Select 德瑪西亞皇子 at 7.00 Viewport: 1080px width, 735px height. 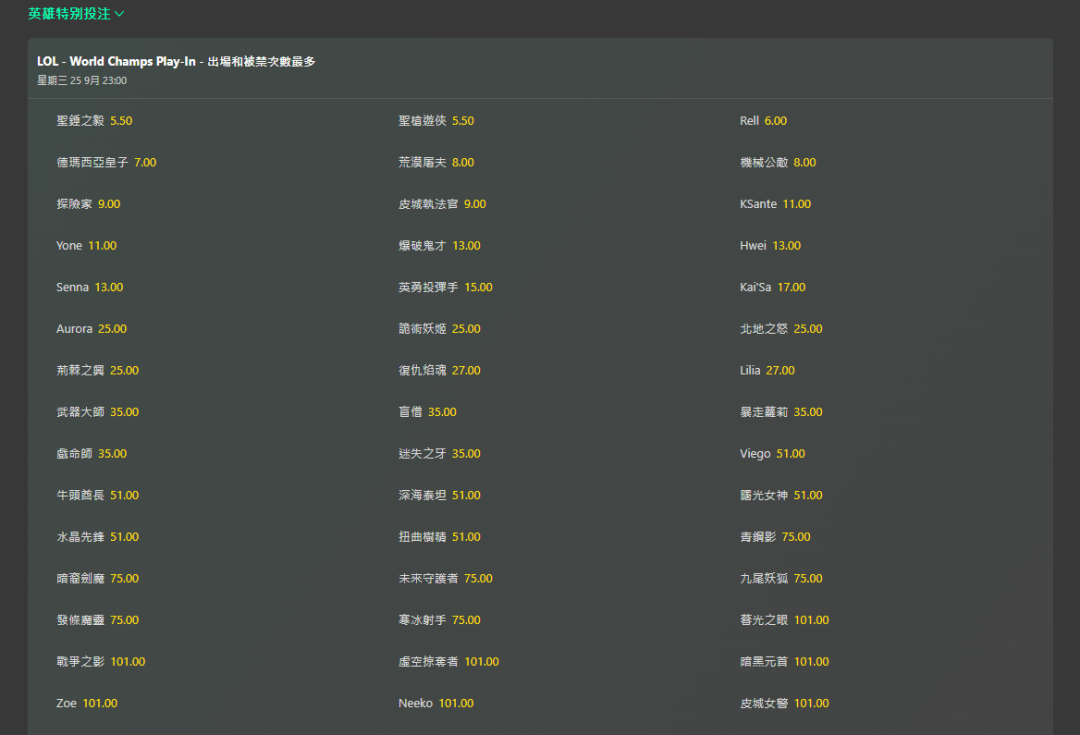click(x=145, y=163)
